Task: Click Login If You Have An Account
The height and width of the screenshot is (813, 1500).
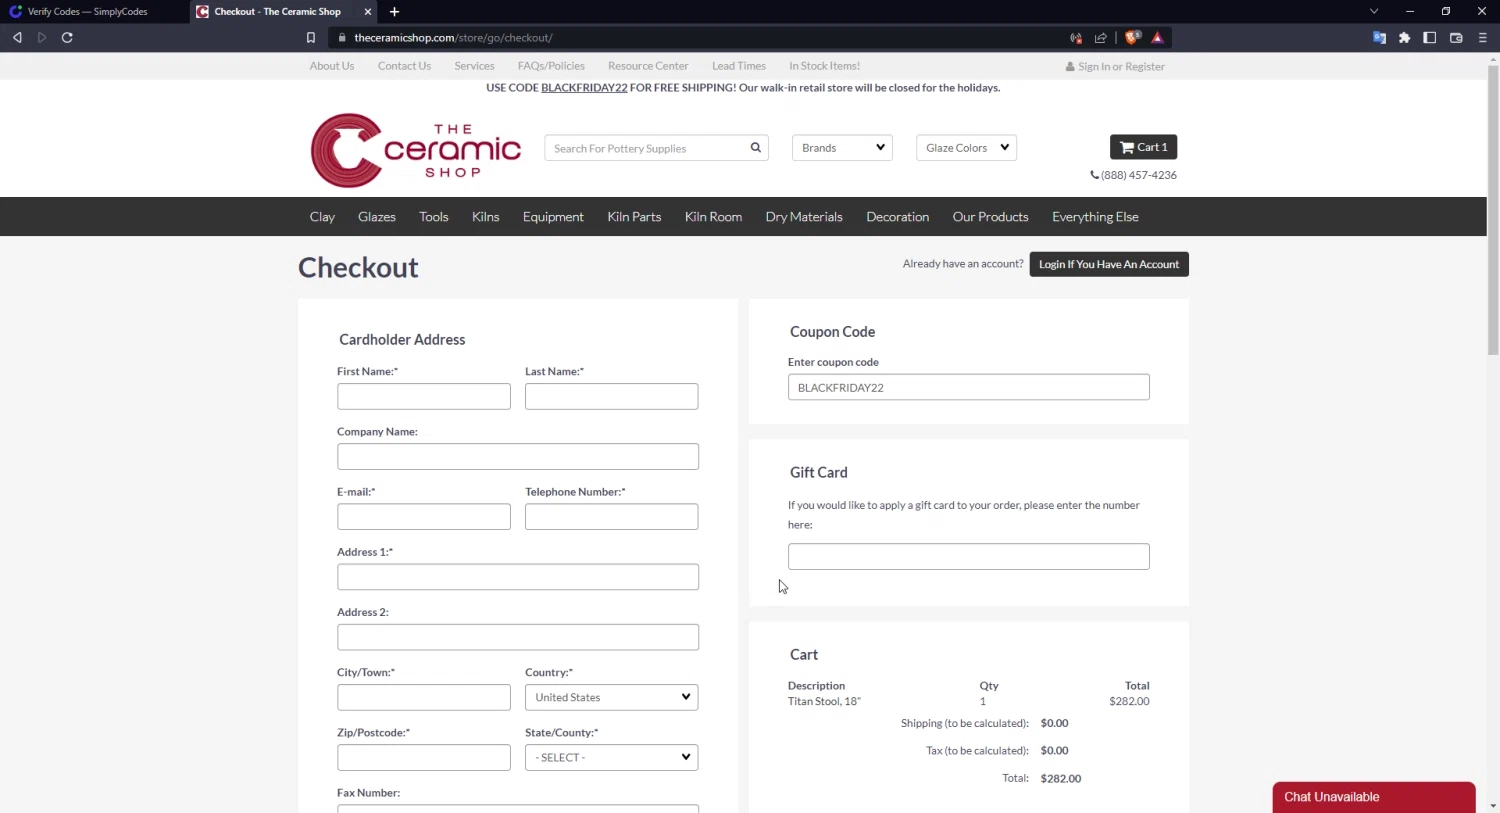Action: [x=1109, y=264]
